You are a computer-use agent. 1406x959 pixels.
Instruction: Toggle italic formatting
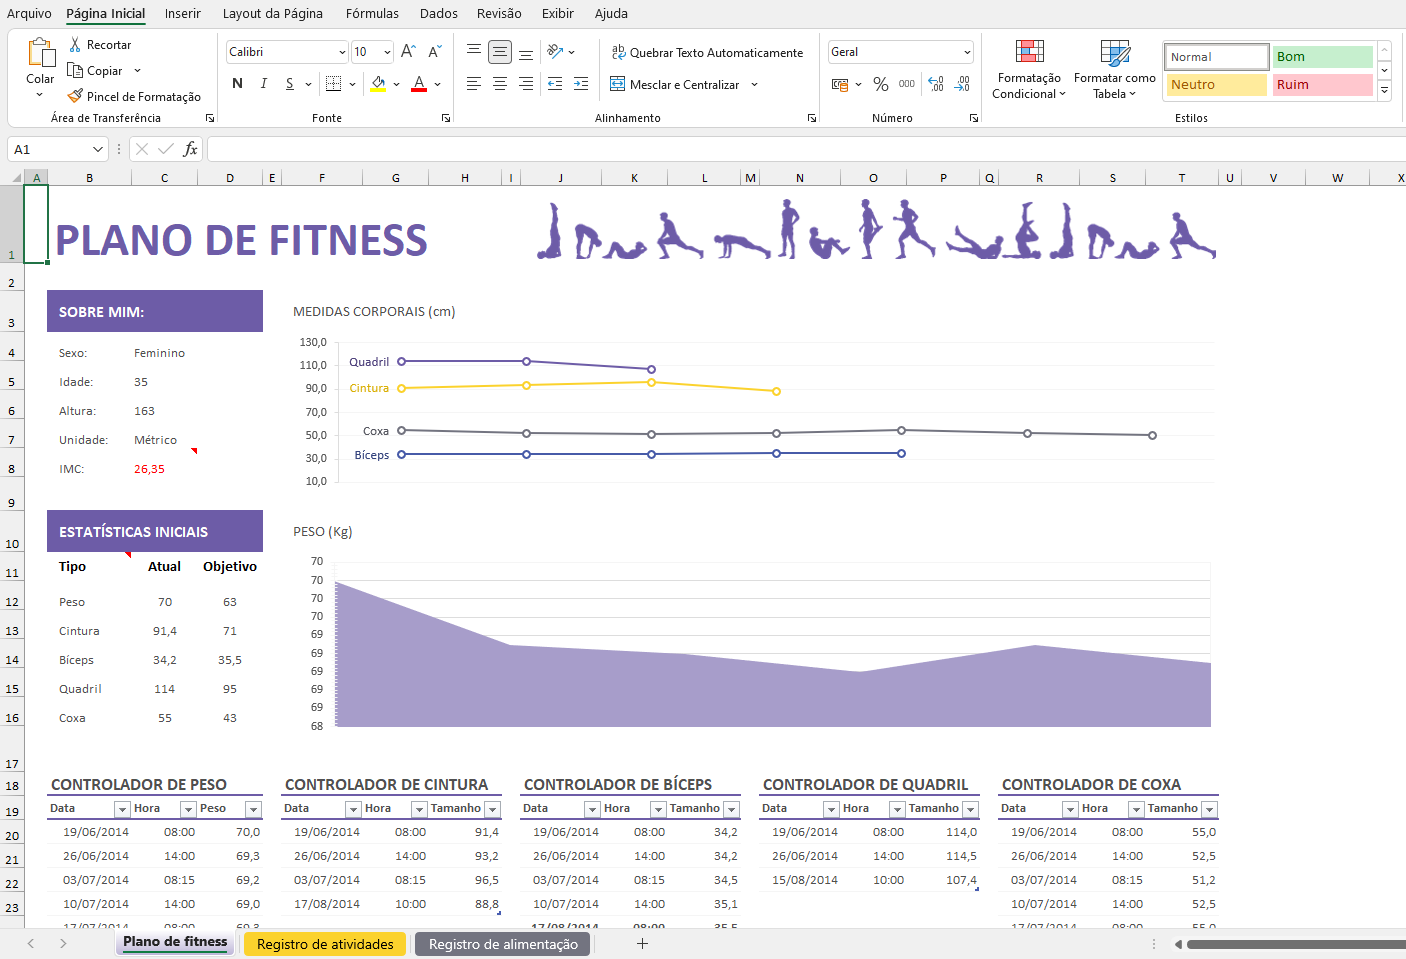click(x=263, y=84)
